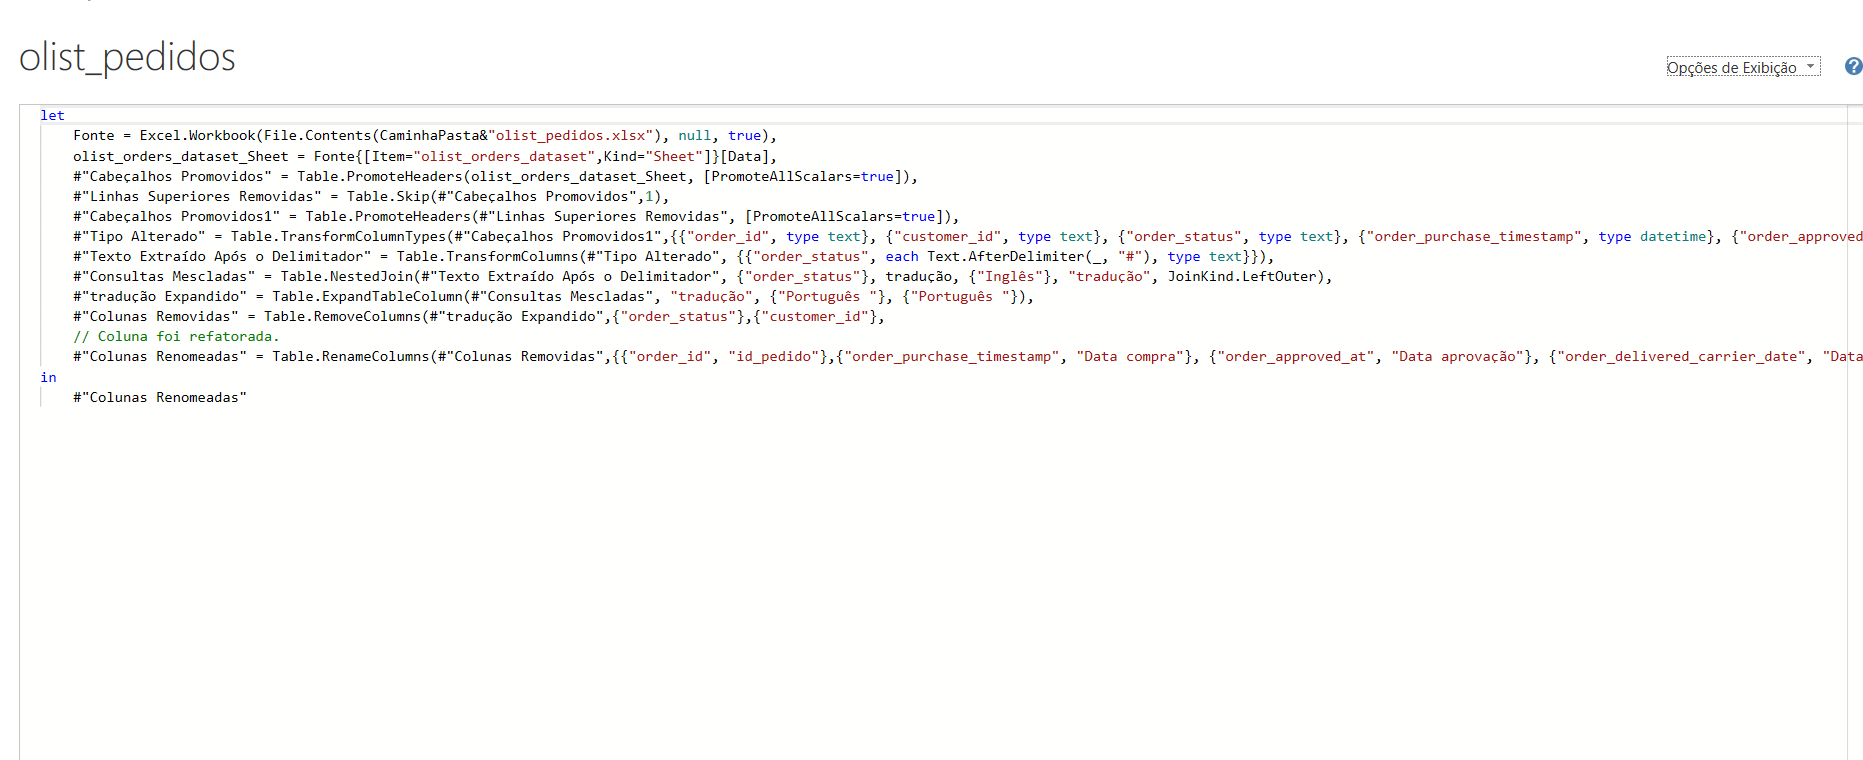Click the #"Cabeçalhos Promovidos1" step line
The width and height of the screenshot is (1863, 760).
click(516, 216)
